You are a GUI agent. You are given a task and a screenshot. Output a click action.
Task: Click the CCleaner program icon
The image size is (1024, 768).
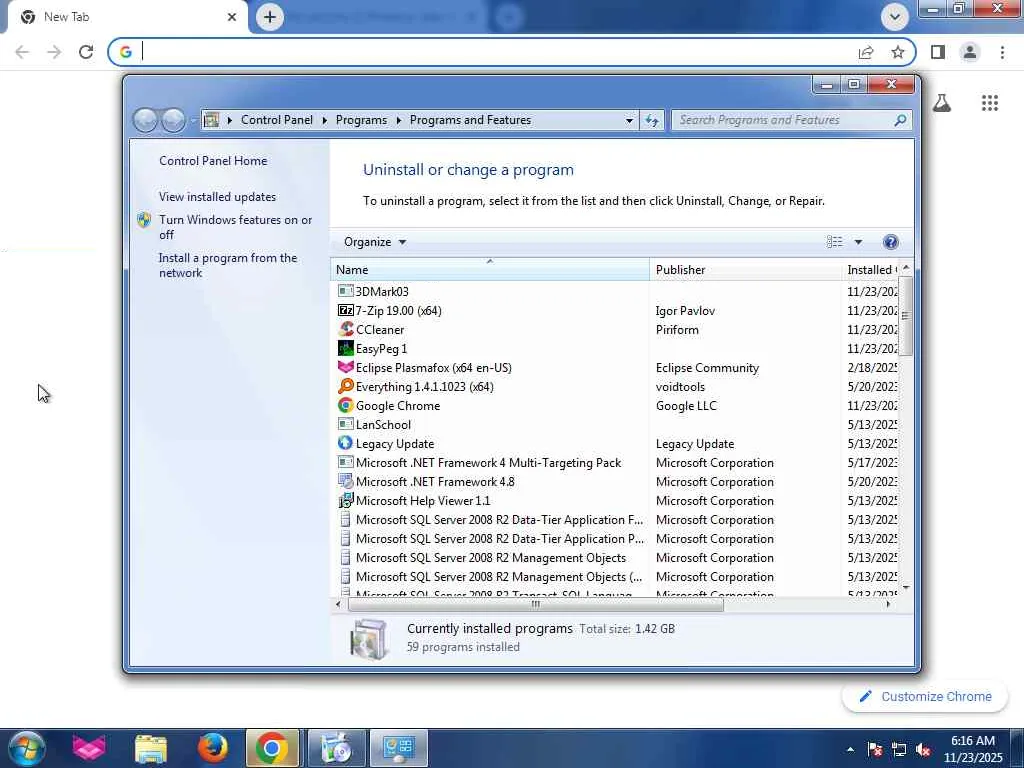(345, 329)
